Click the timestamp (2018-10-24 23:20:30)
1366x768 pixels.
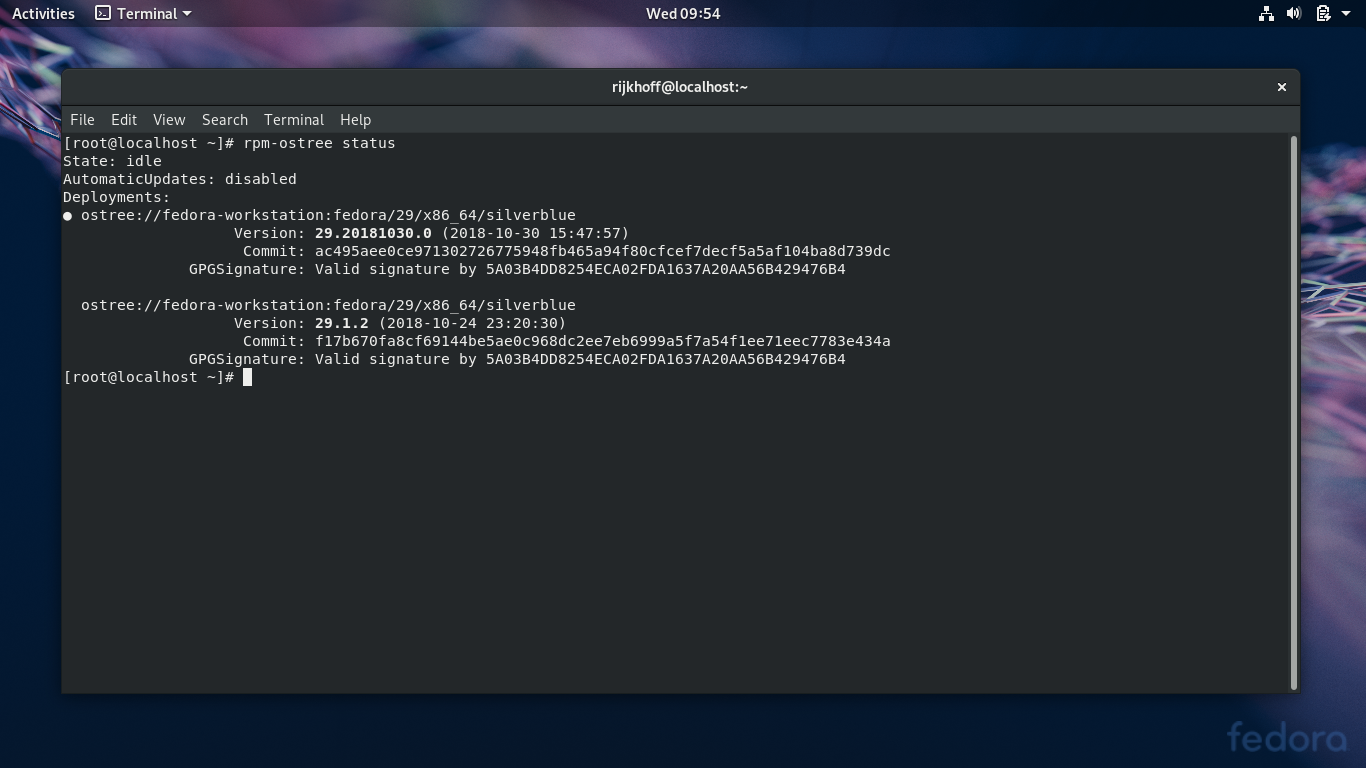(x=472, y=323)
